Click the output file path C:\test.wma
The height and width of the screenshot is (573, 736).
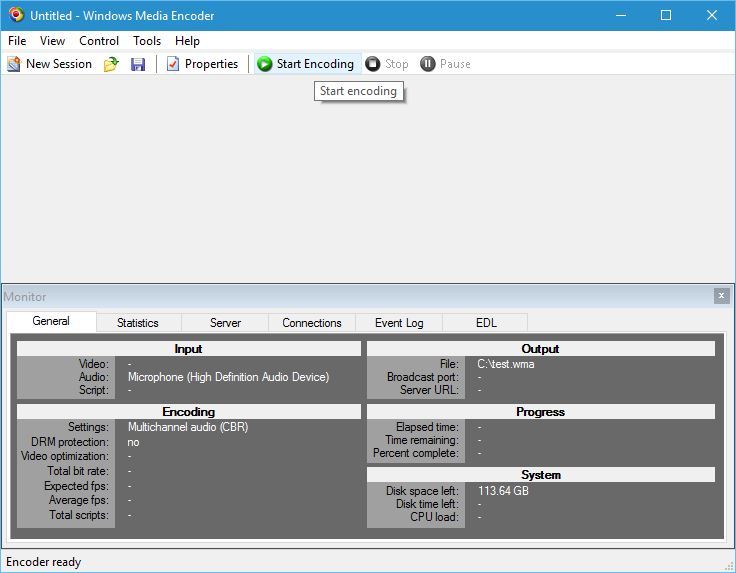(x=506, y=364)
